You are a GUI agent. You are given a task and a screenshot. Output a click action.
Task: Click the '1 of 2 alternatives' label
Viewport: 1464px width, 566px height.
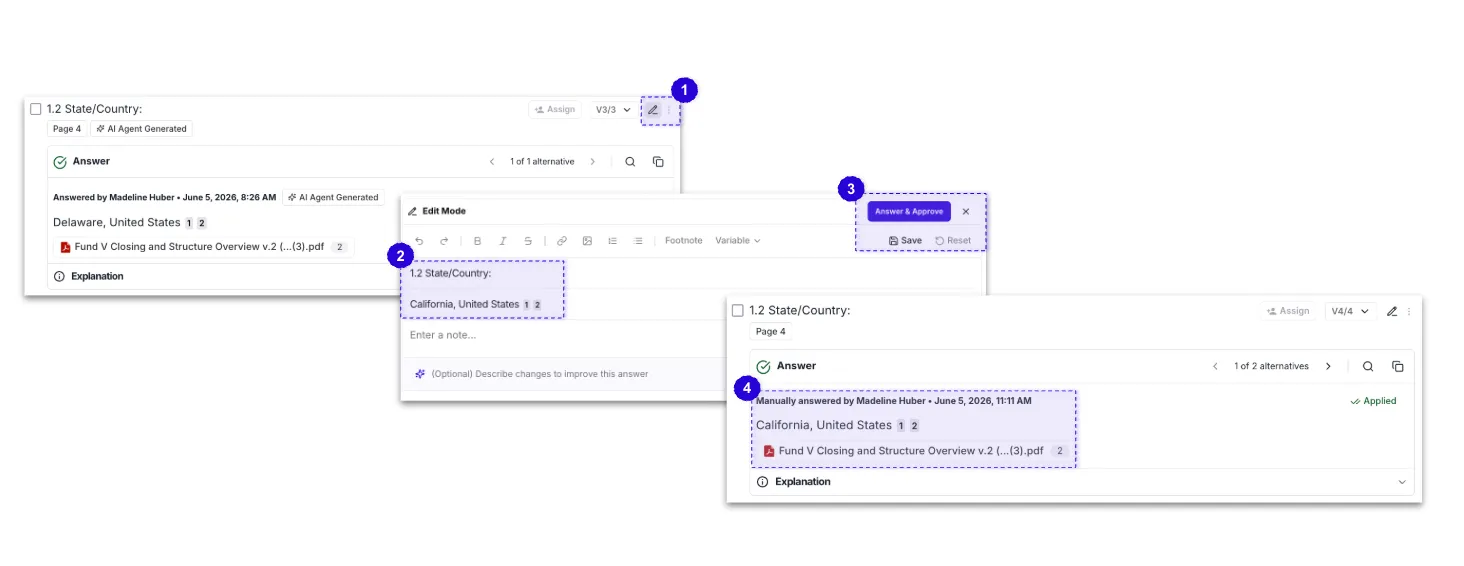click(x=1271, y=366)
